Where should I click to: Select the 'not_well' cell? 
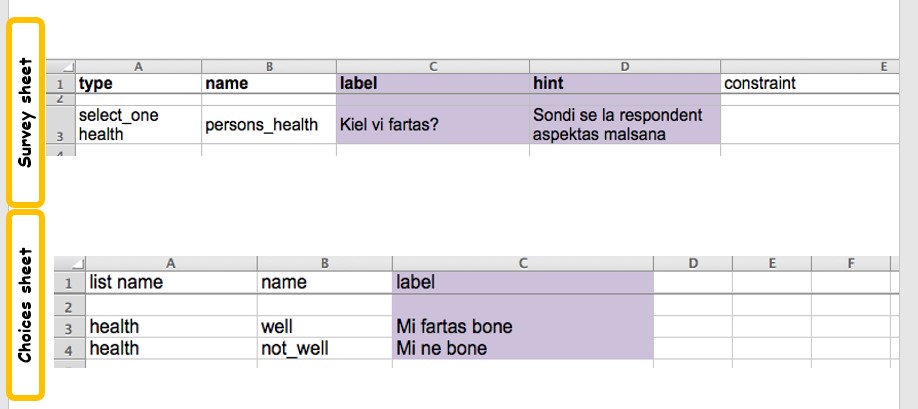324,348
